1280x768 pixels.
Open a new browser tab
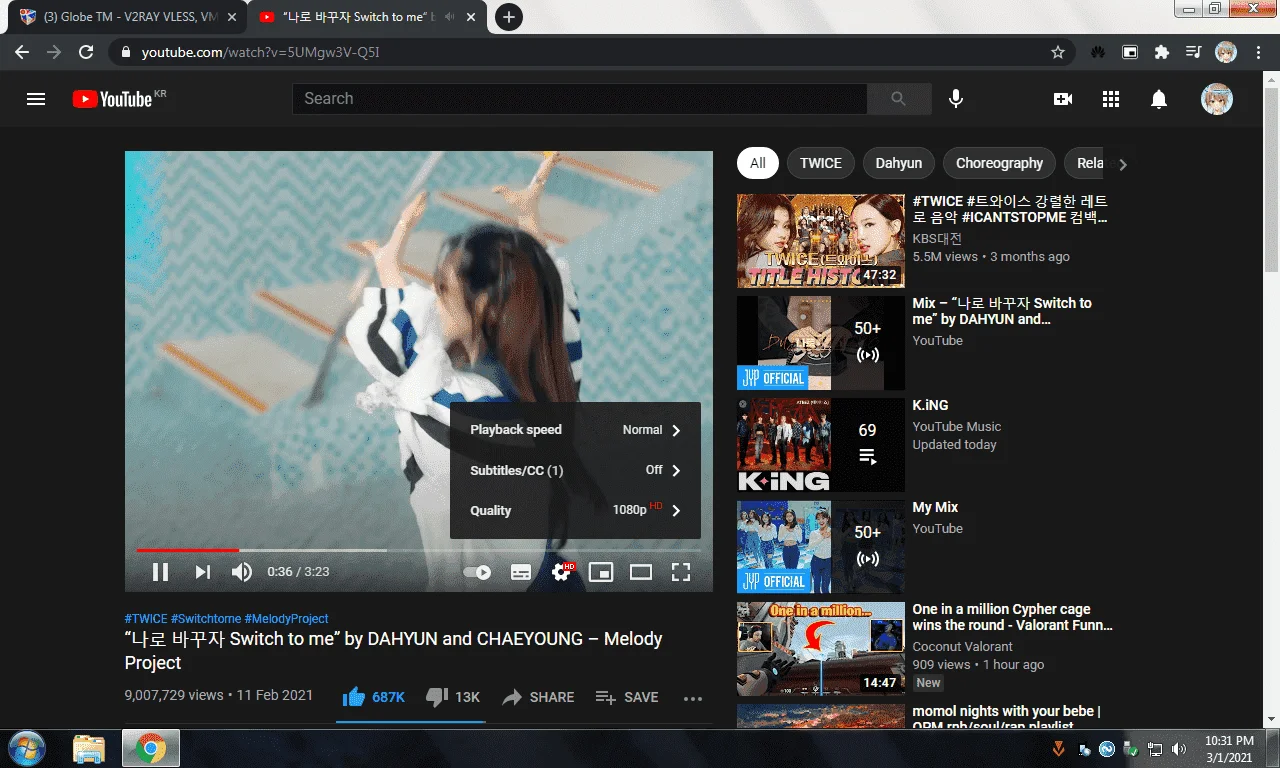point(509,17)
